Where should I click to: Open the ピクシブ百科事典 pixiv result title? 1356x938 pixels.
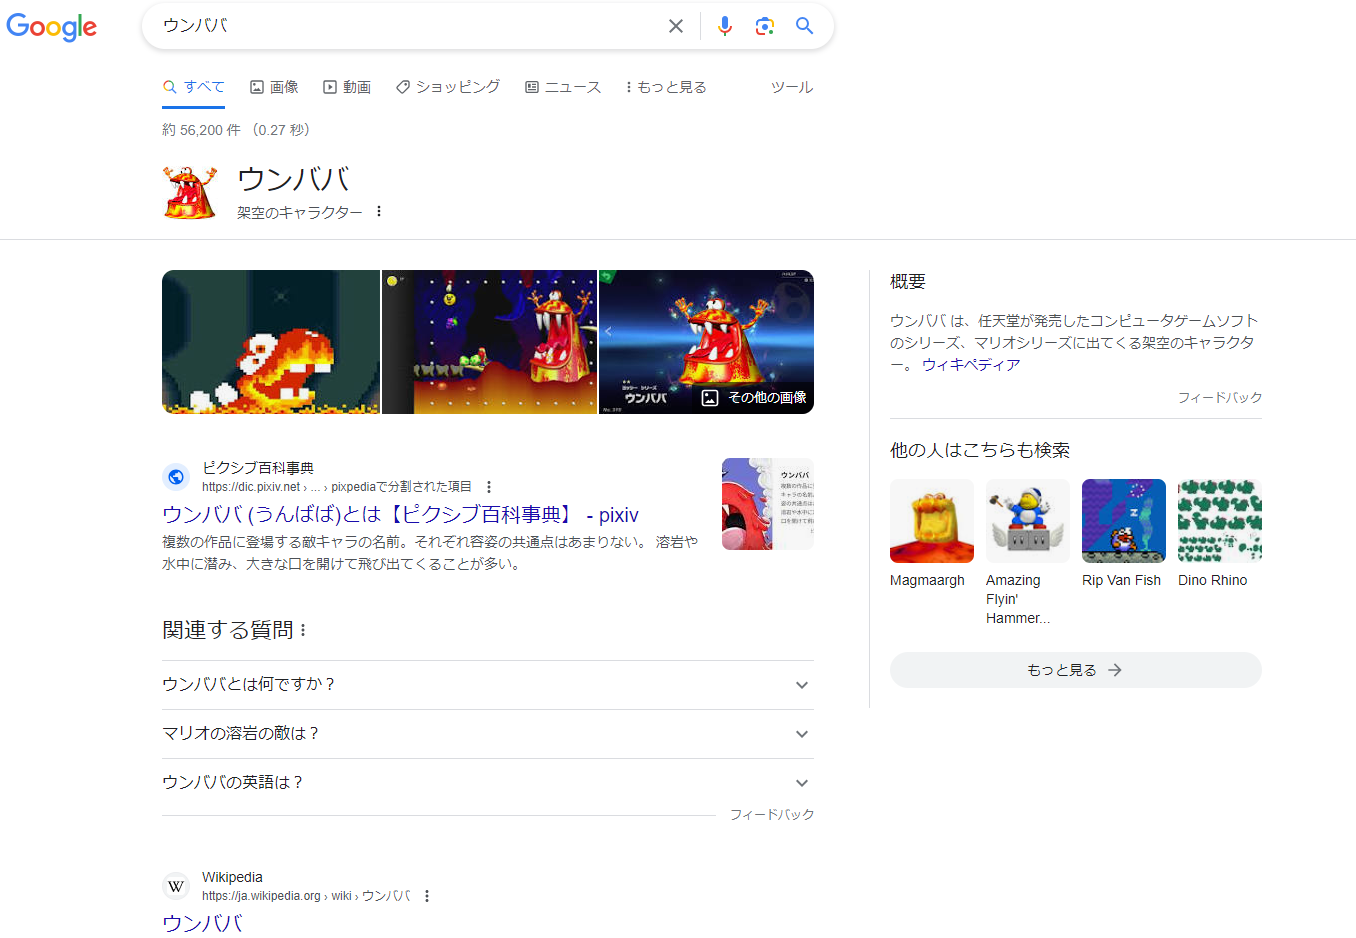(x=400, y=514)
